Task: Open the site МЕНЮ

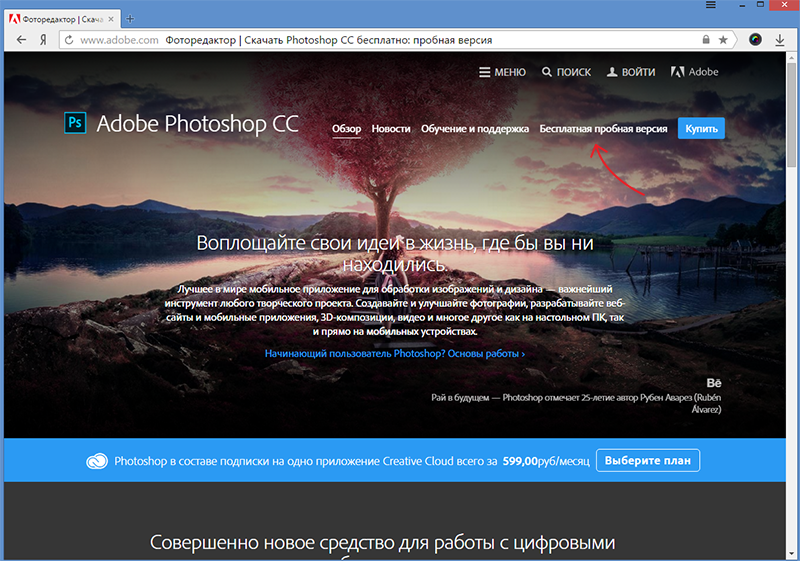Action: (503, 72)
